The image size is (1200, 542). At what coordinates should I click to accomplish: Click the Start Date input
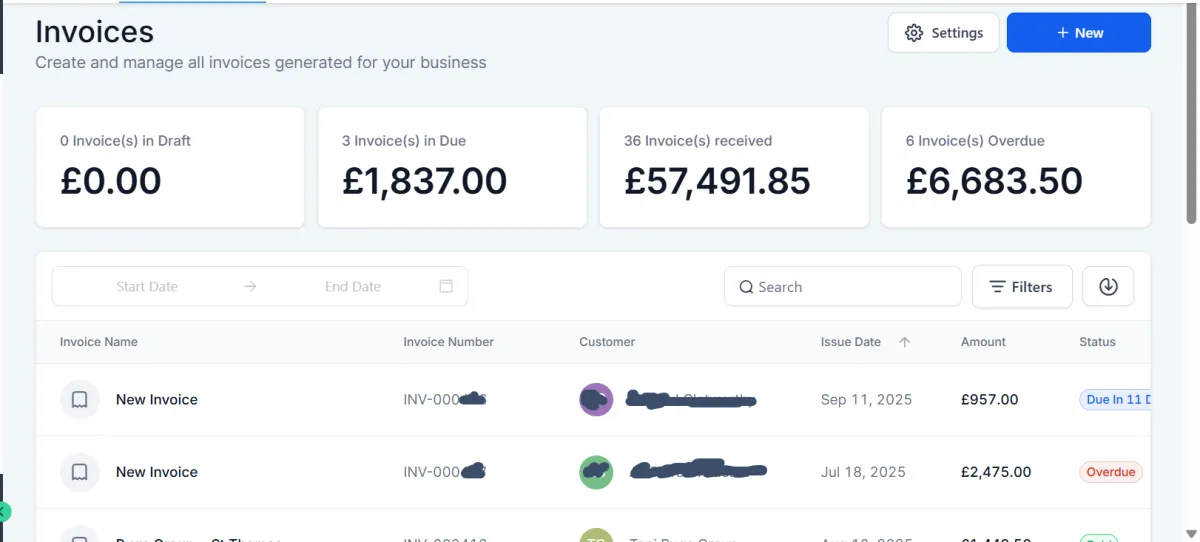147,286
